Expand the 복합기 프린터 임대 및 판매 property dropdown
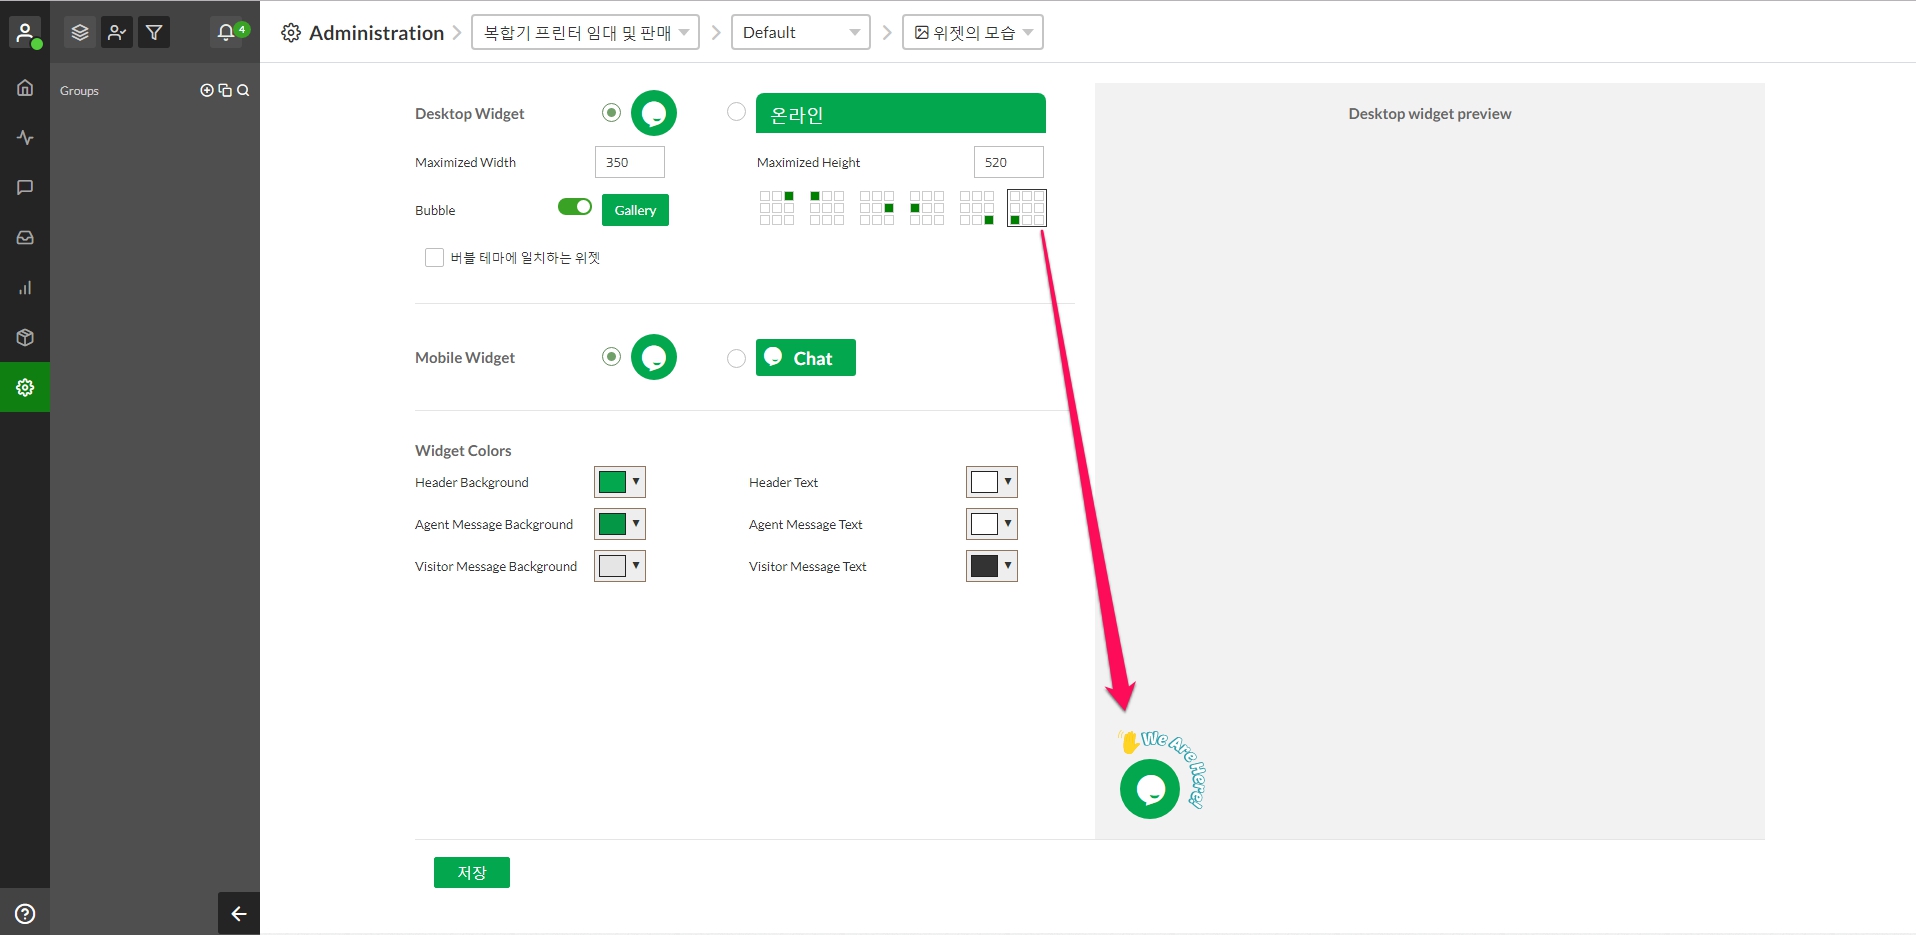Image resolution: width=1916 pixels, height=935 pixels. 585,33
